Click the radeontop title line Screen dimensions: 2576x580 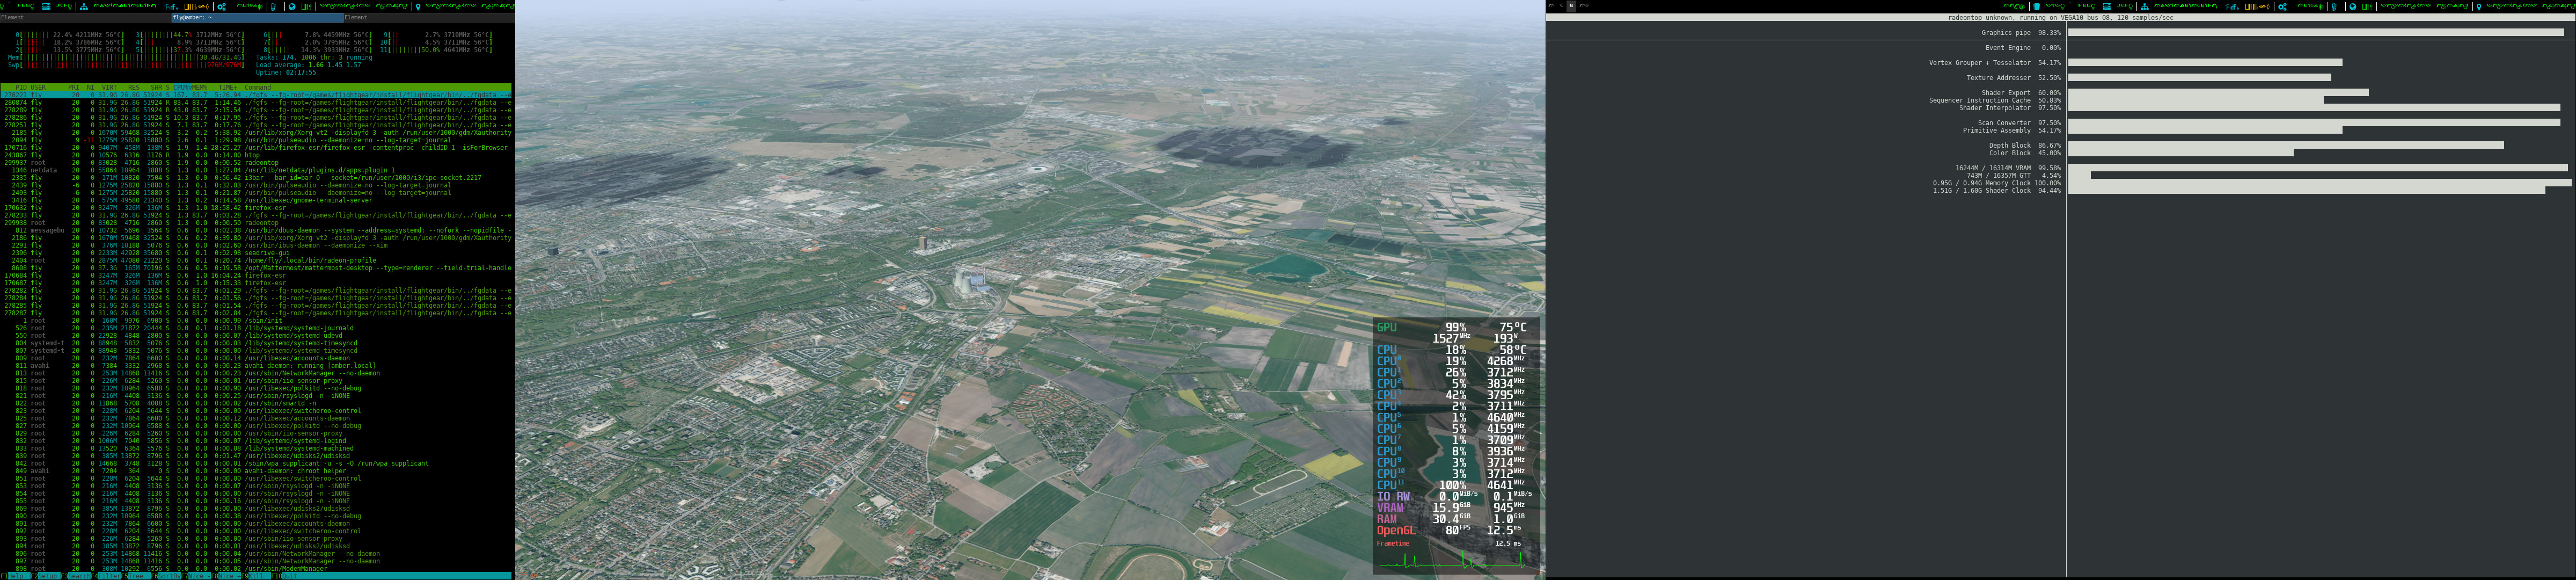[2060, 17]
